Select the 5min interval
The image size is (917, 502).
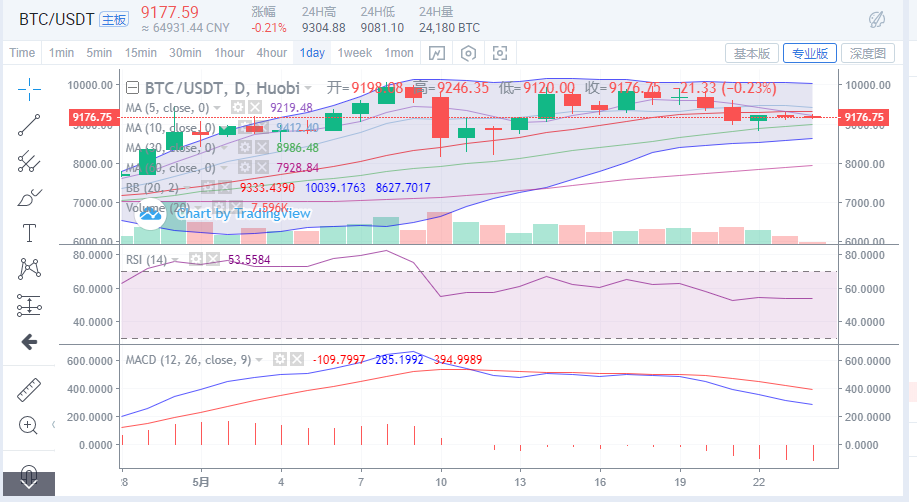click(99, 53)
